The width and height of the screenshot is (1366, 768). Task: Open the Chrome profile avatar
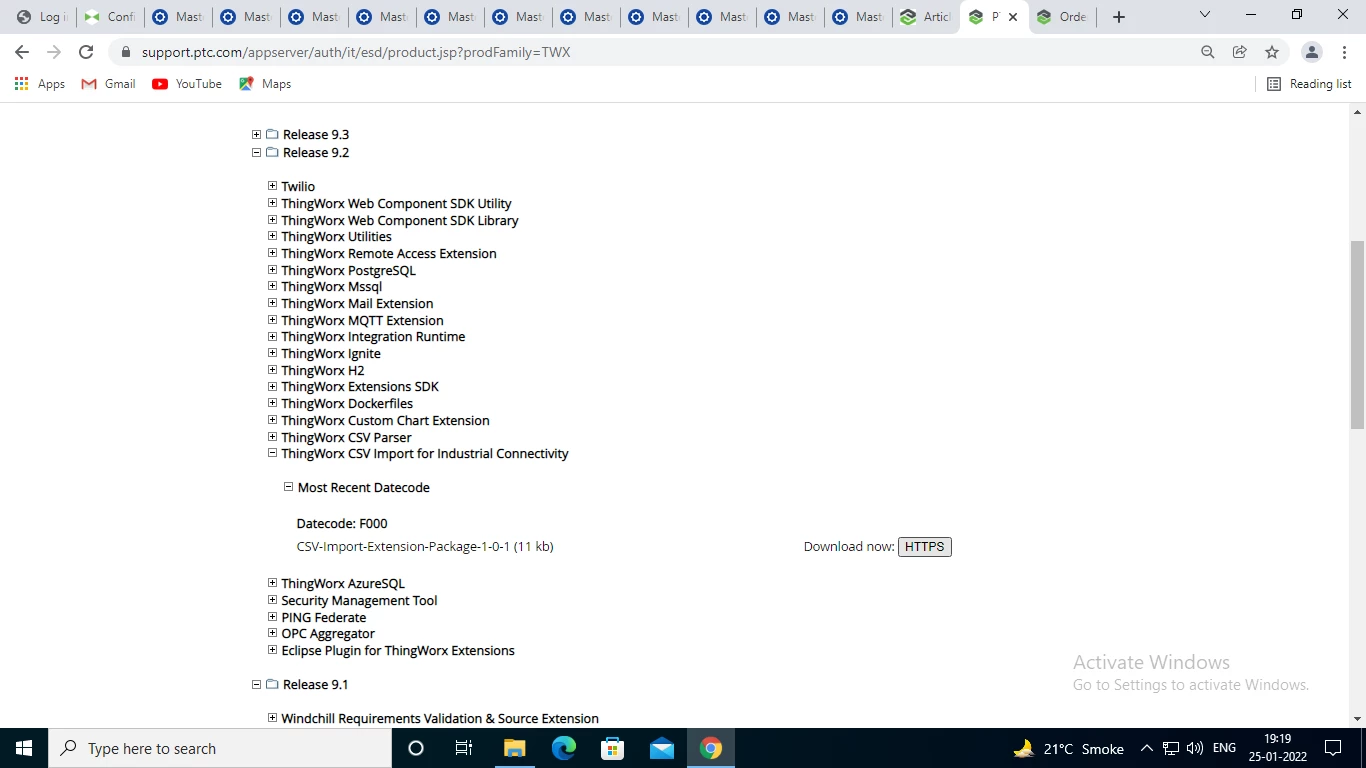(x=1312, y=52)
